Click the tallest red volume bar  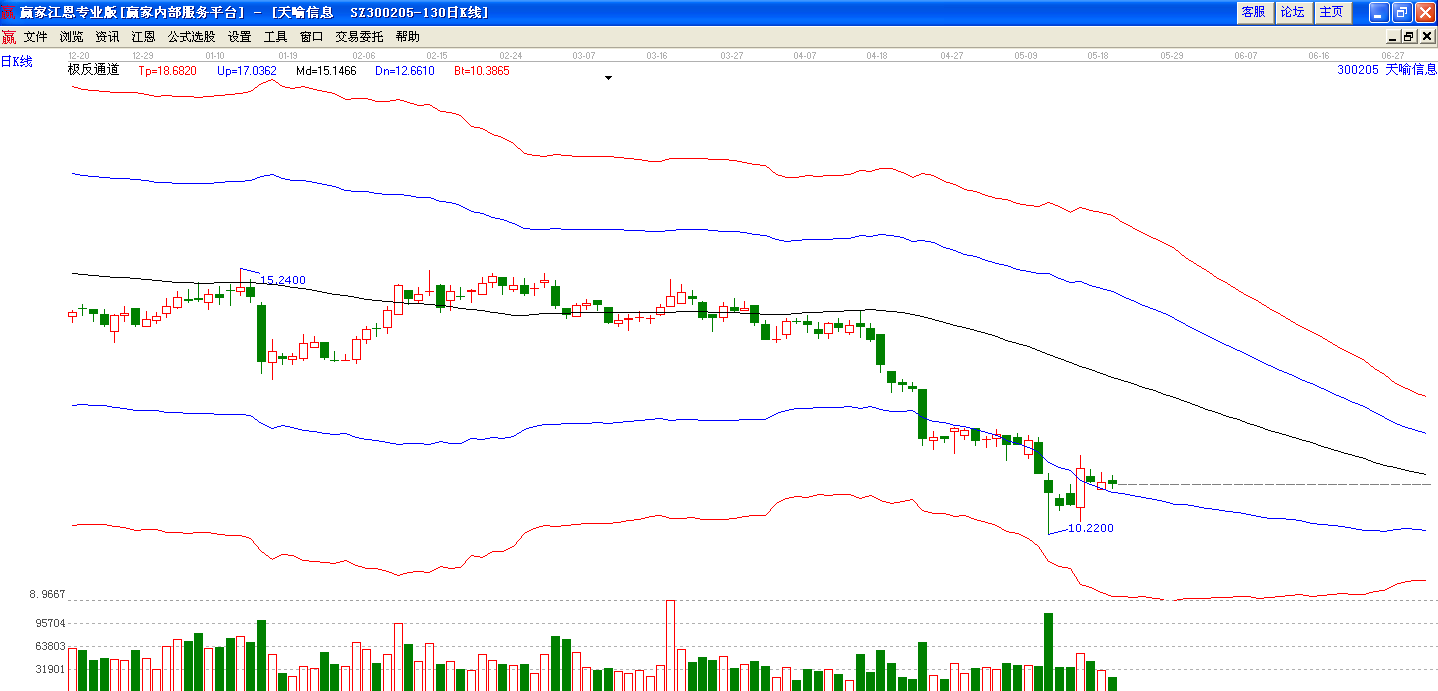point(670,645)
